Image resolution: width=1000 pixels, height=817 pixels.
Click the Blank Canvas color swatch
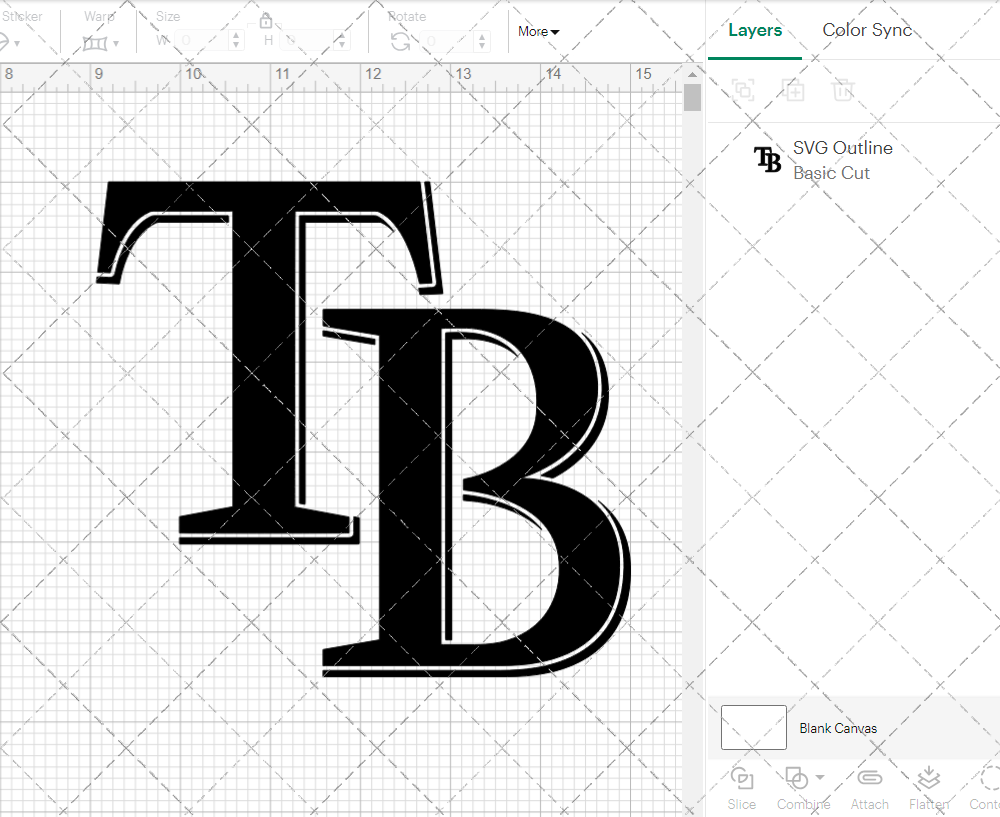click(753, 727)
